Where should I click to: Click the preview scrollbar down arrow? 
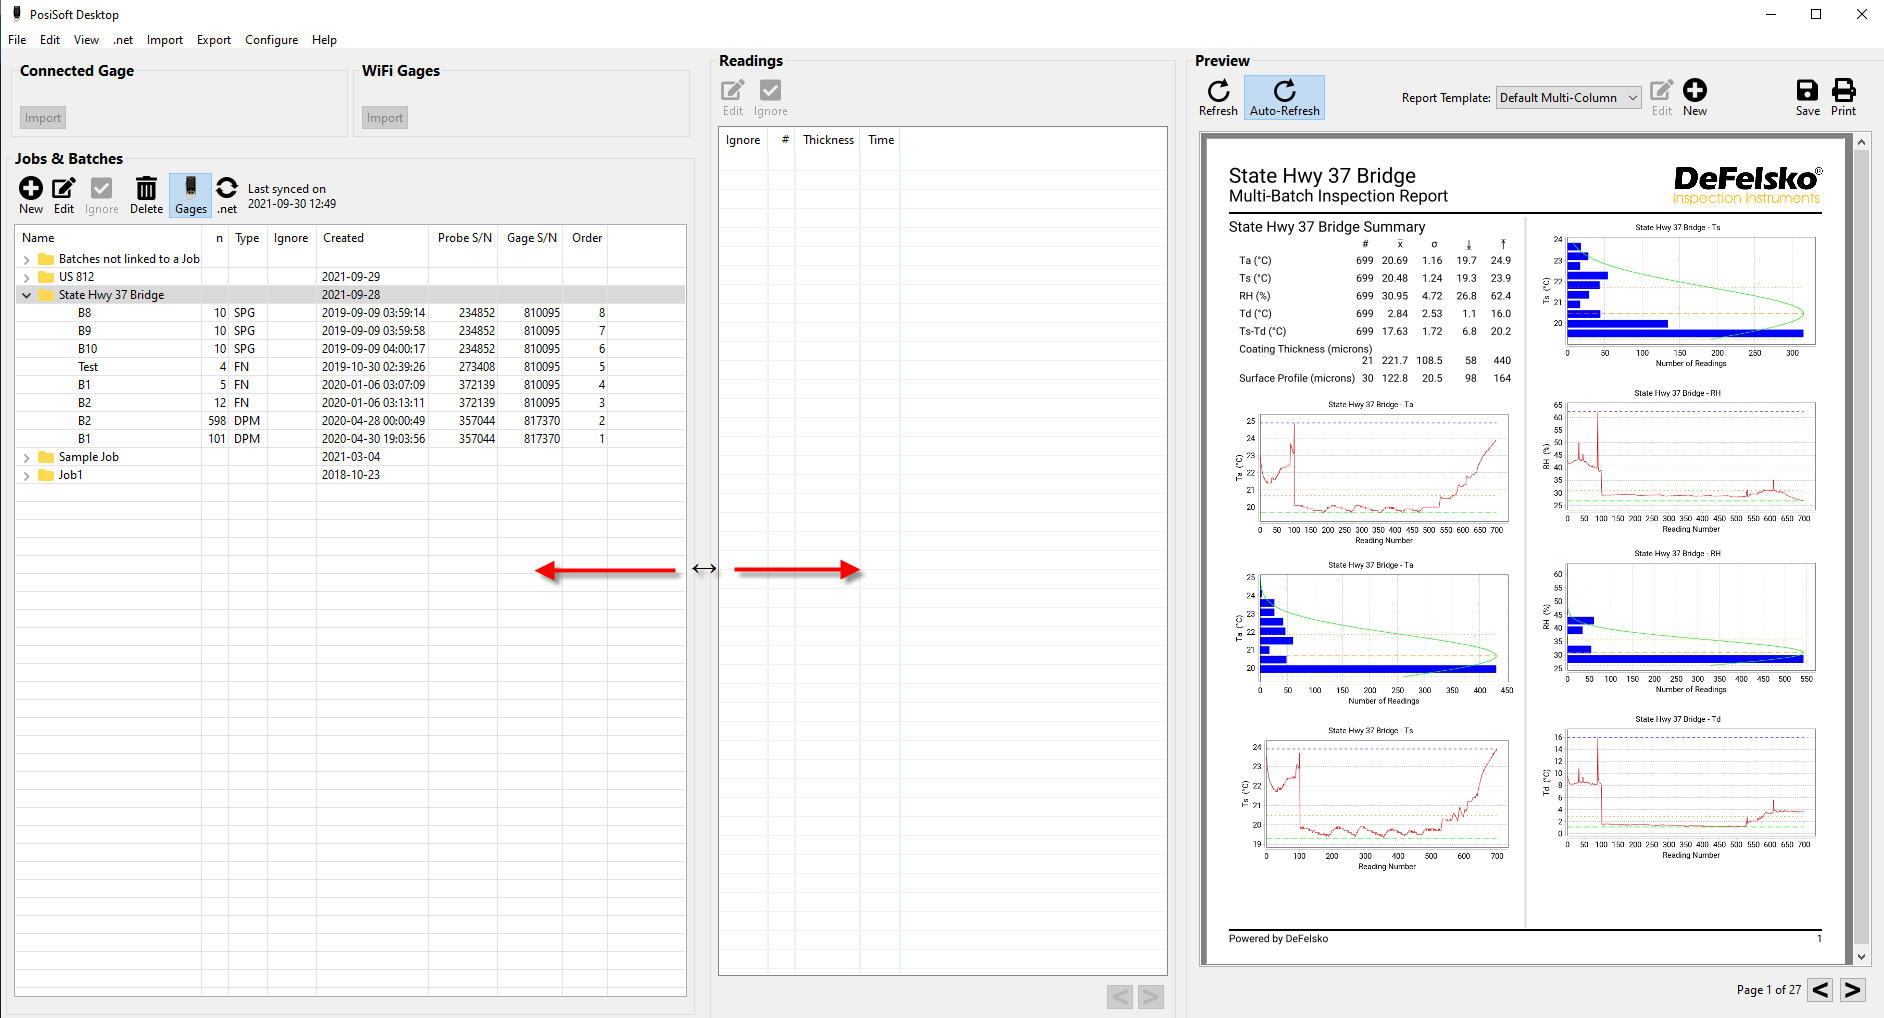(x=1861, y=957)
